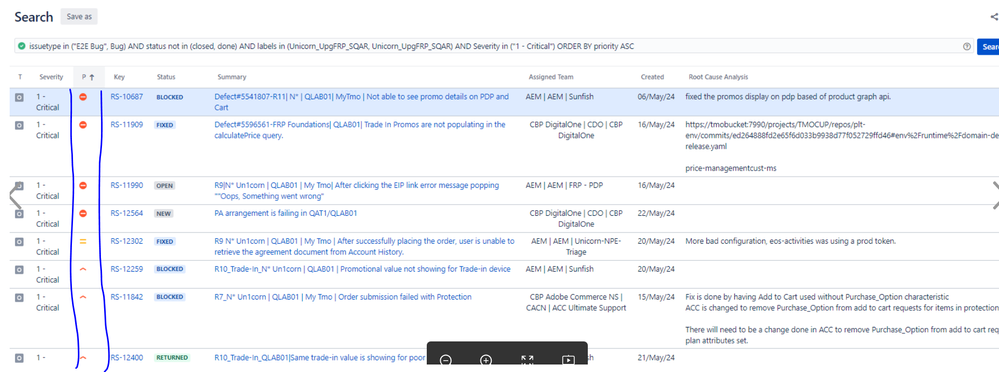The height and width of the screenshot is (372, 999).
Task: Click zoom in icon in viewer toolbar
Action: point(485,360)
